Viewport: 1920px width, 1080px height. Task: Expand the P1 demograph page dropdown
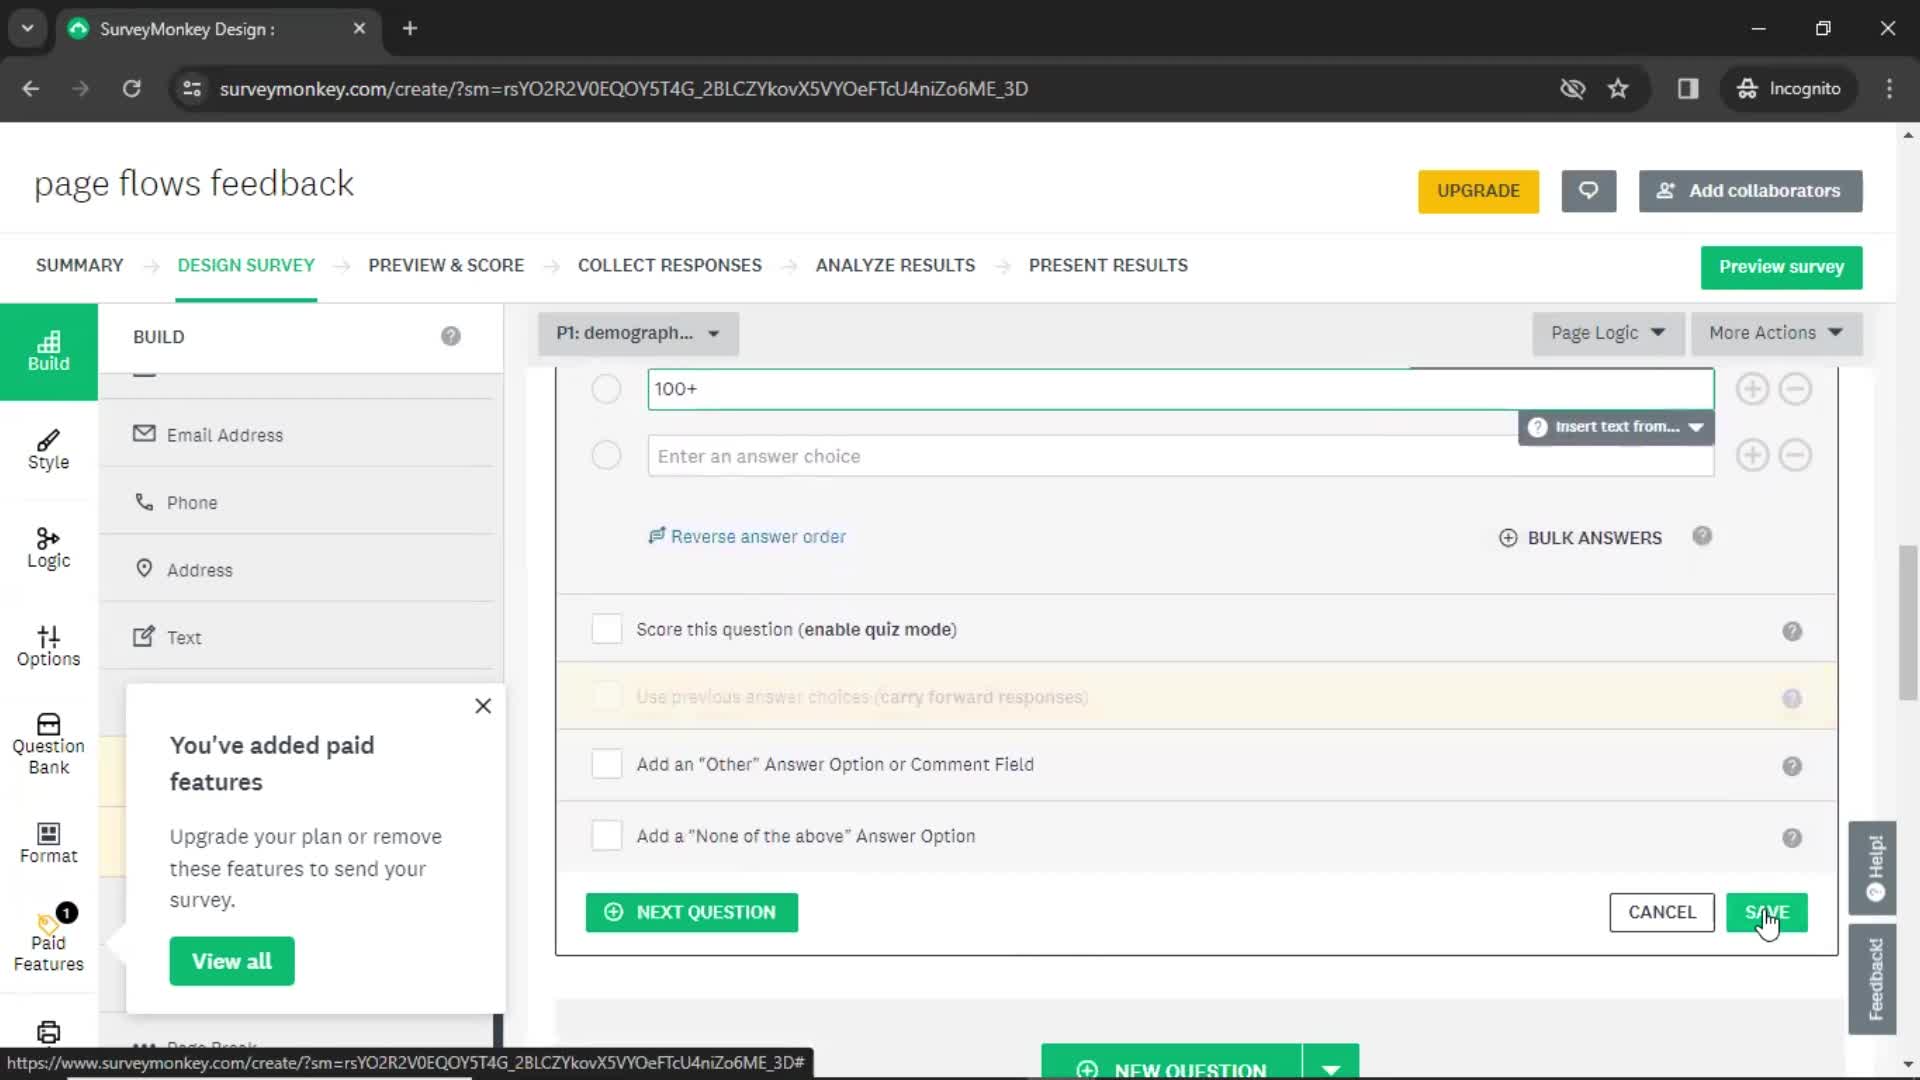[x=713, y=332]
